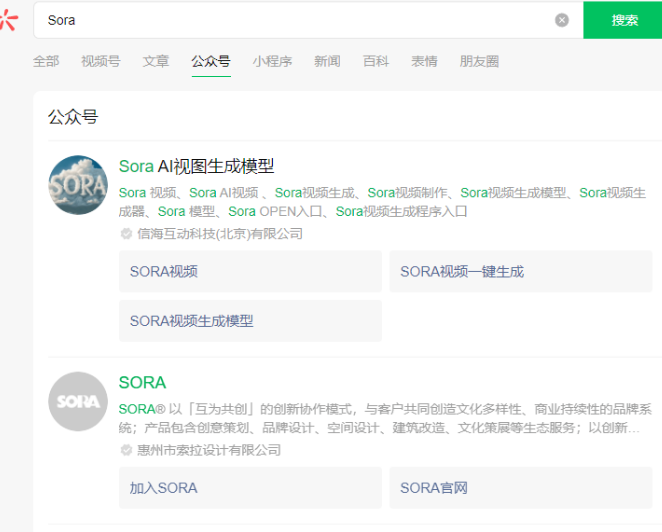Screen dimensions: 662x532
Task: Open the SORA官网 button
Action: 521,488
